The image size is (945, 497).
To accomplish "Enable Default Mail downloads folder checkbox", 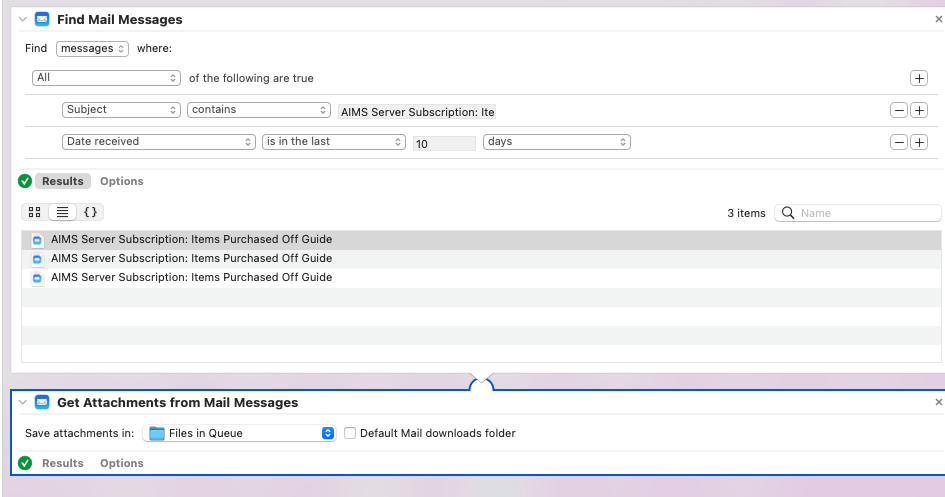I will tap(350, 433).
